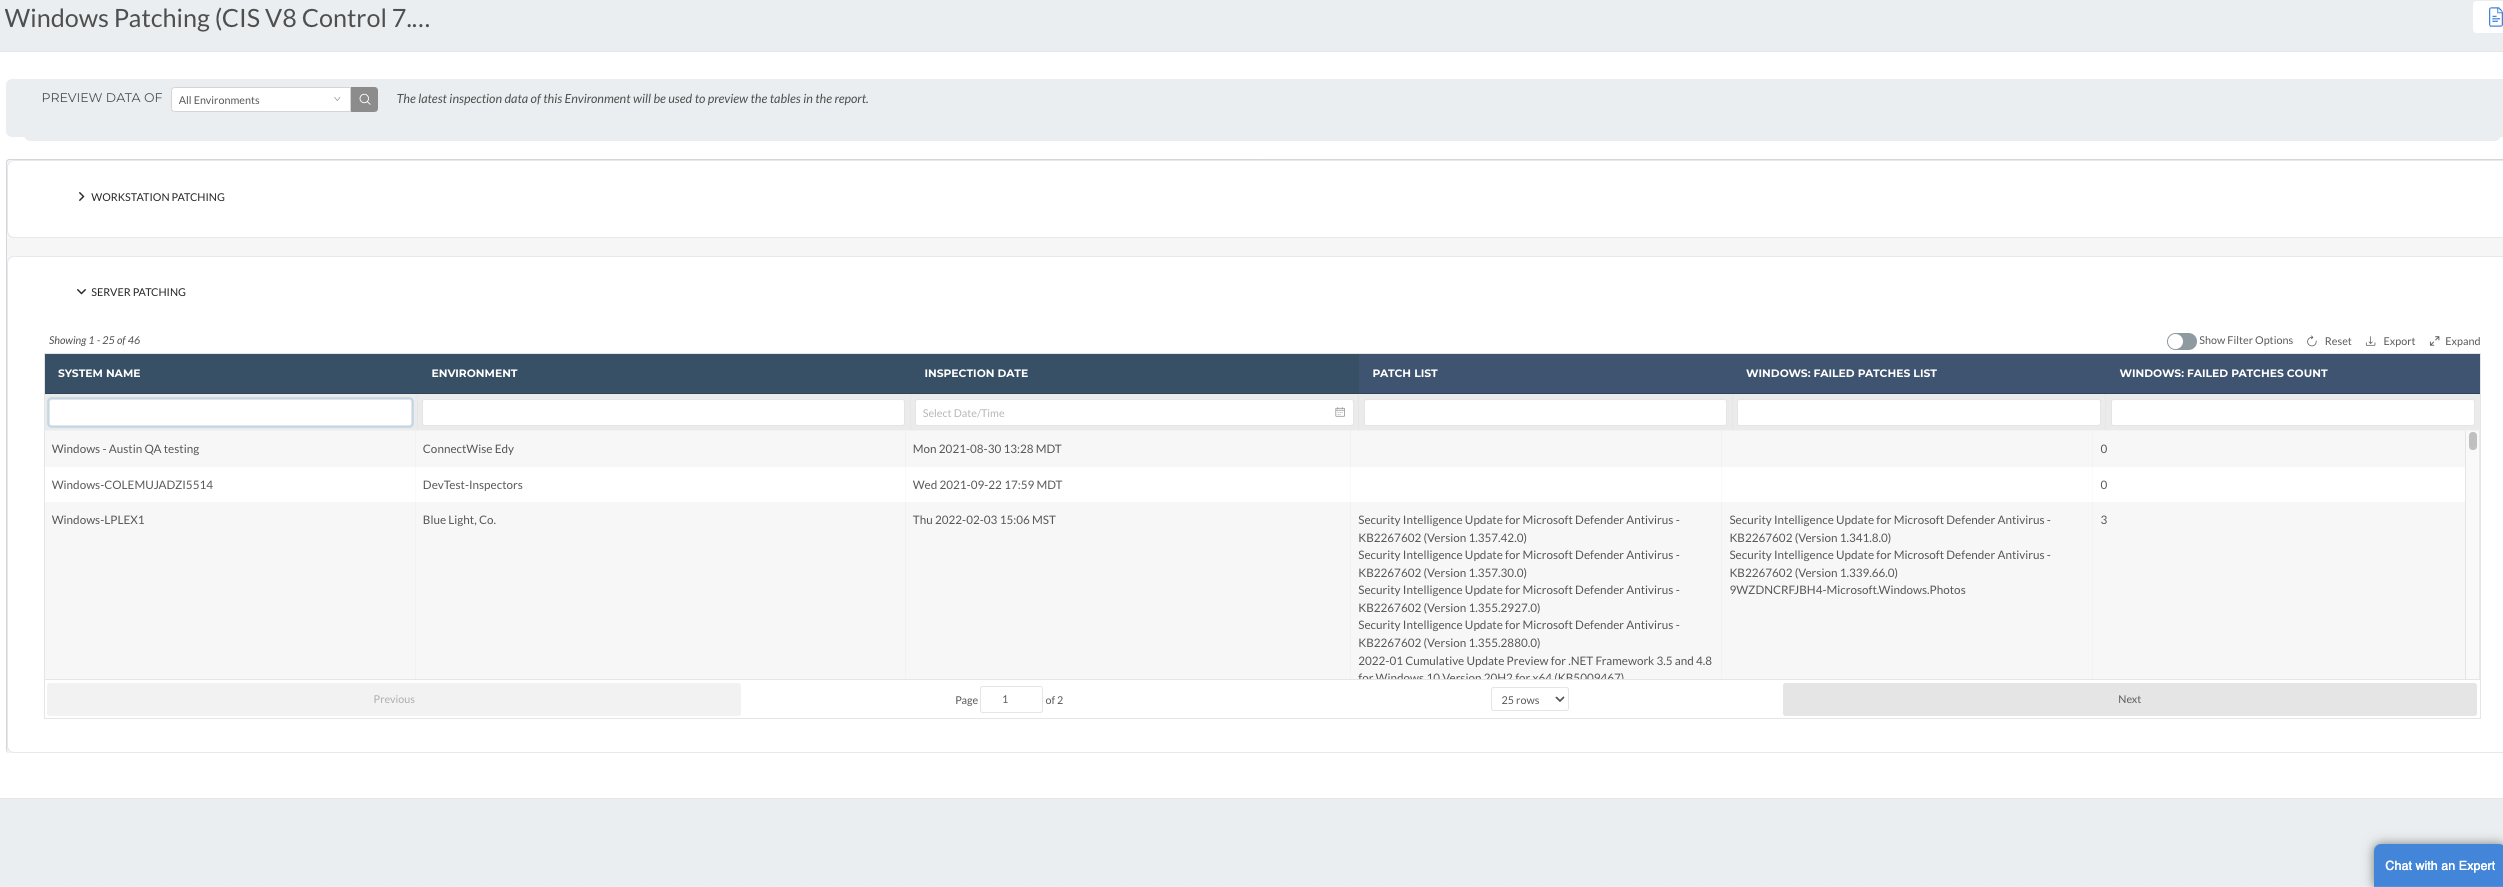The height and width of the screenshot is (887, 2503).
Task: Open Chat with an Expert
Action: coord(2439,866)
